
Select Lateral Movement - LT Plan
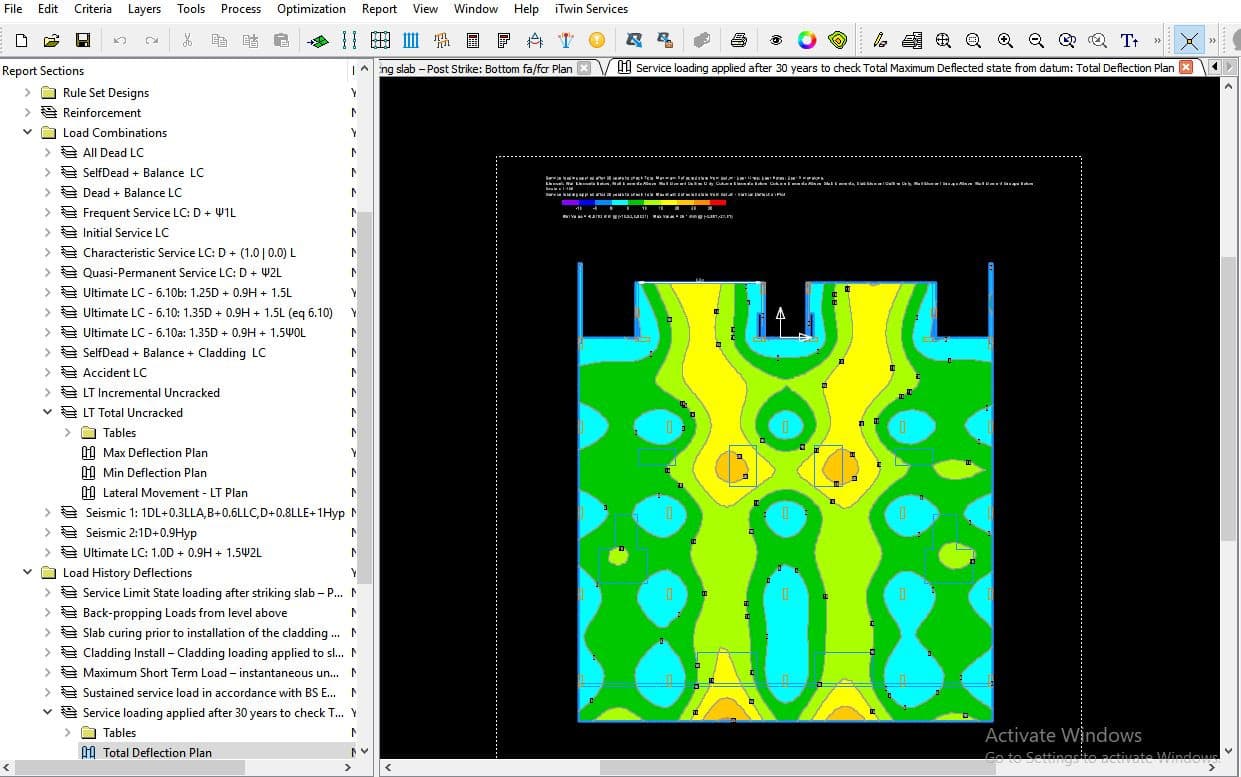pyautogui.click(x=175, y=492)
